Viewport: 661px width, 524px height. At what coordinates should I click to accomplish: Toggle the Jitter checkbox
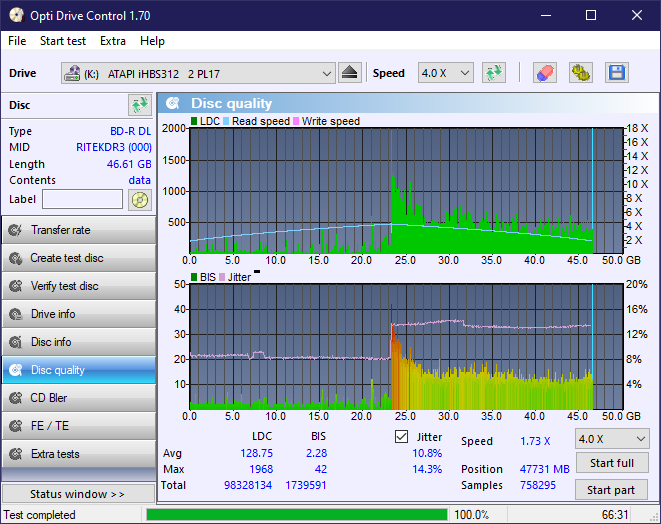(x=401, y=437)
